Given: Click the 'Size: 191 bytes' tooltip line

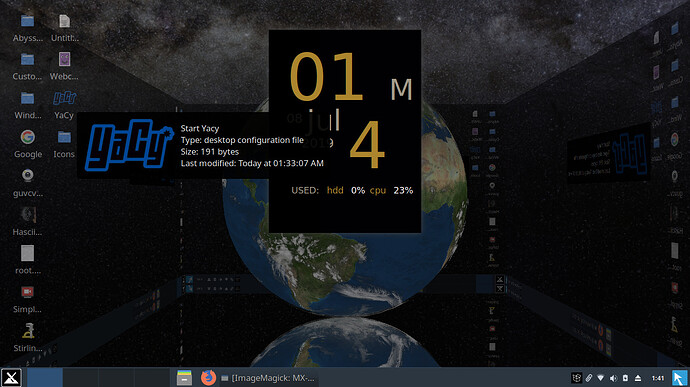Looking at the screenshot, I should tap(210, 151).
